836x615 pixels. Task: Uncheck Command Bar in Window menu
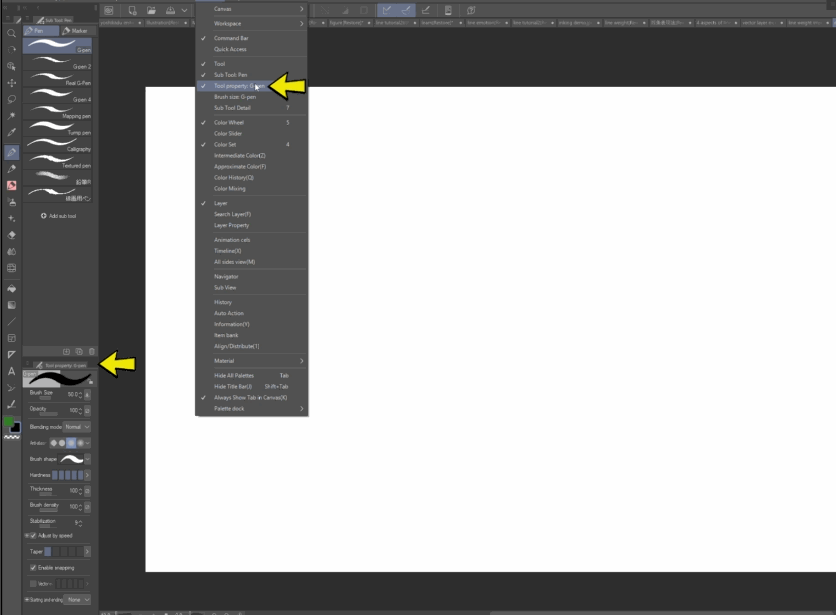coord(252,38)
